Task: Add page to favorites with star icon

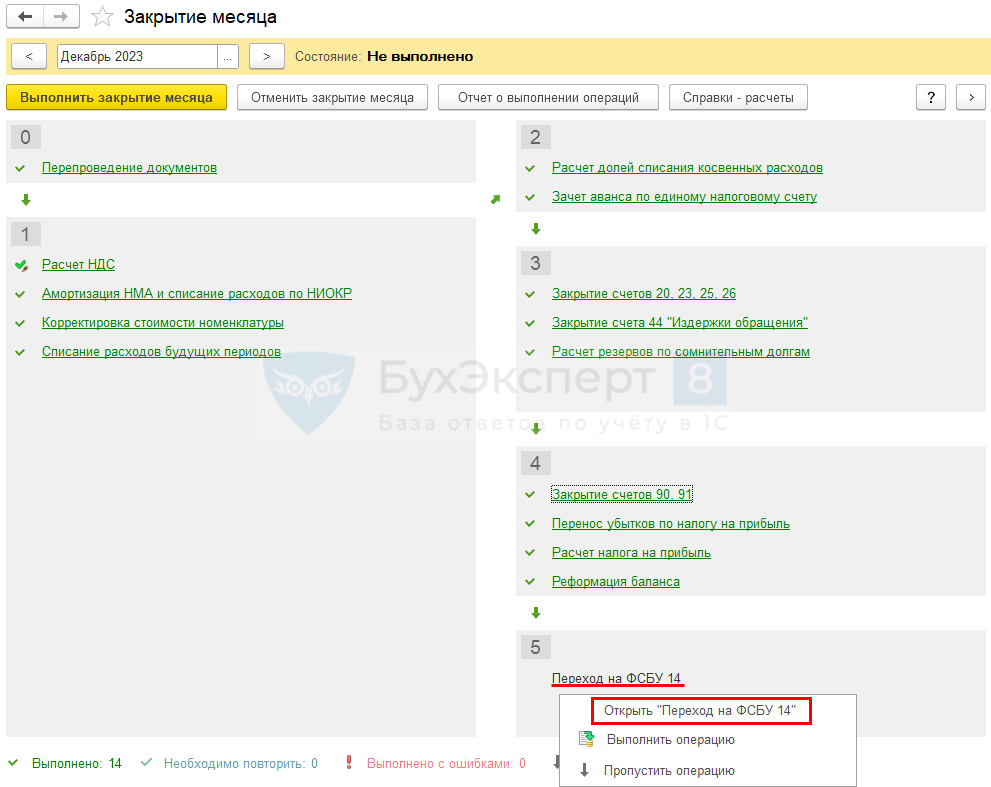Action: coord(101,17)
